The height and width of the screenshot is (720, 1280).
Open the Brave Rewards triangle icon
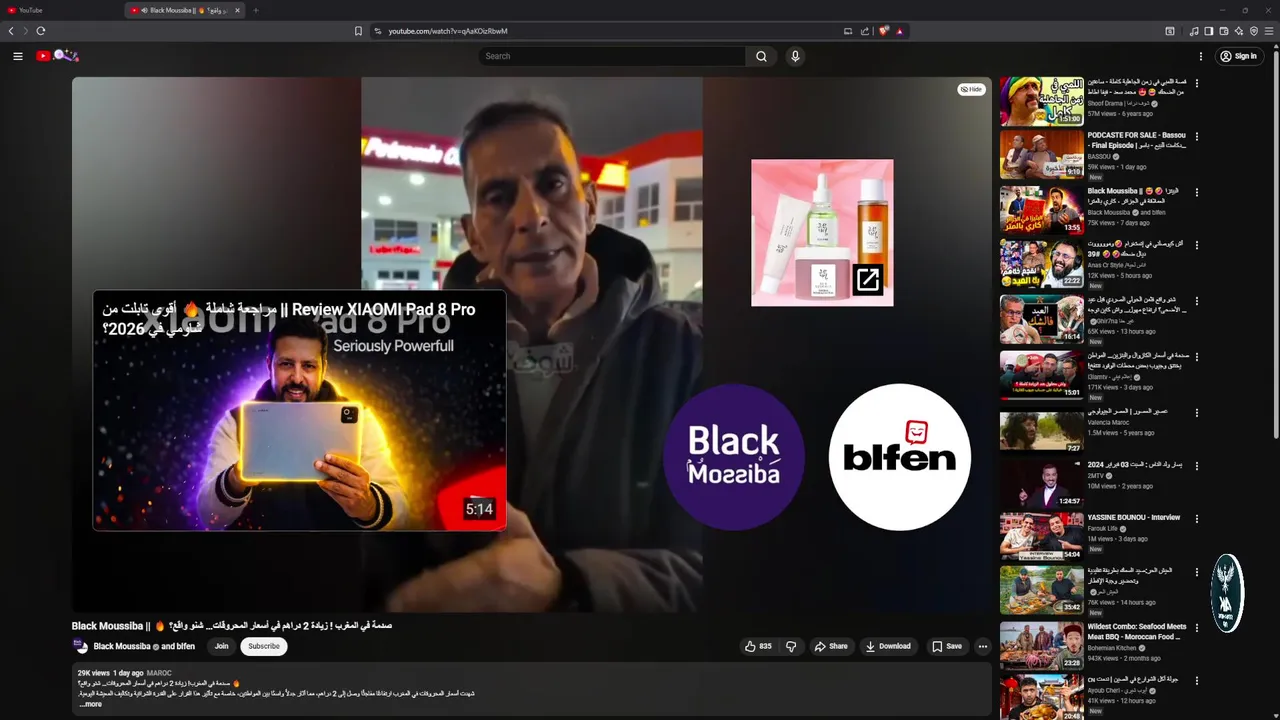pyautogui.click(x=900, y=31)
